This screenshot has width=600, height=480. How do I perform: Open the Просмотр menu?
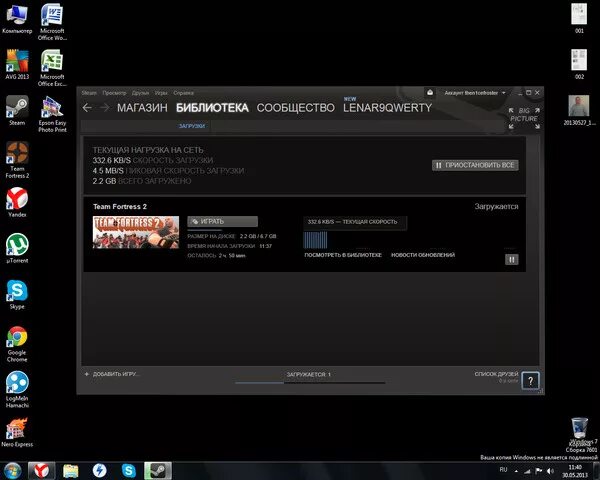coord(114,93)
